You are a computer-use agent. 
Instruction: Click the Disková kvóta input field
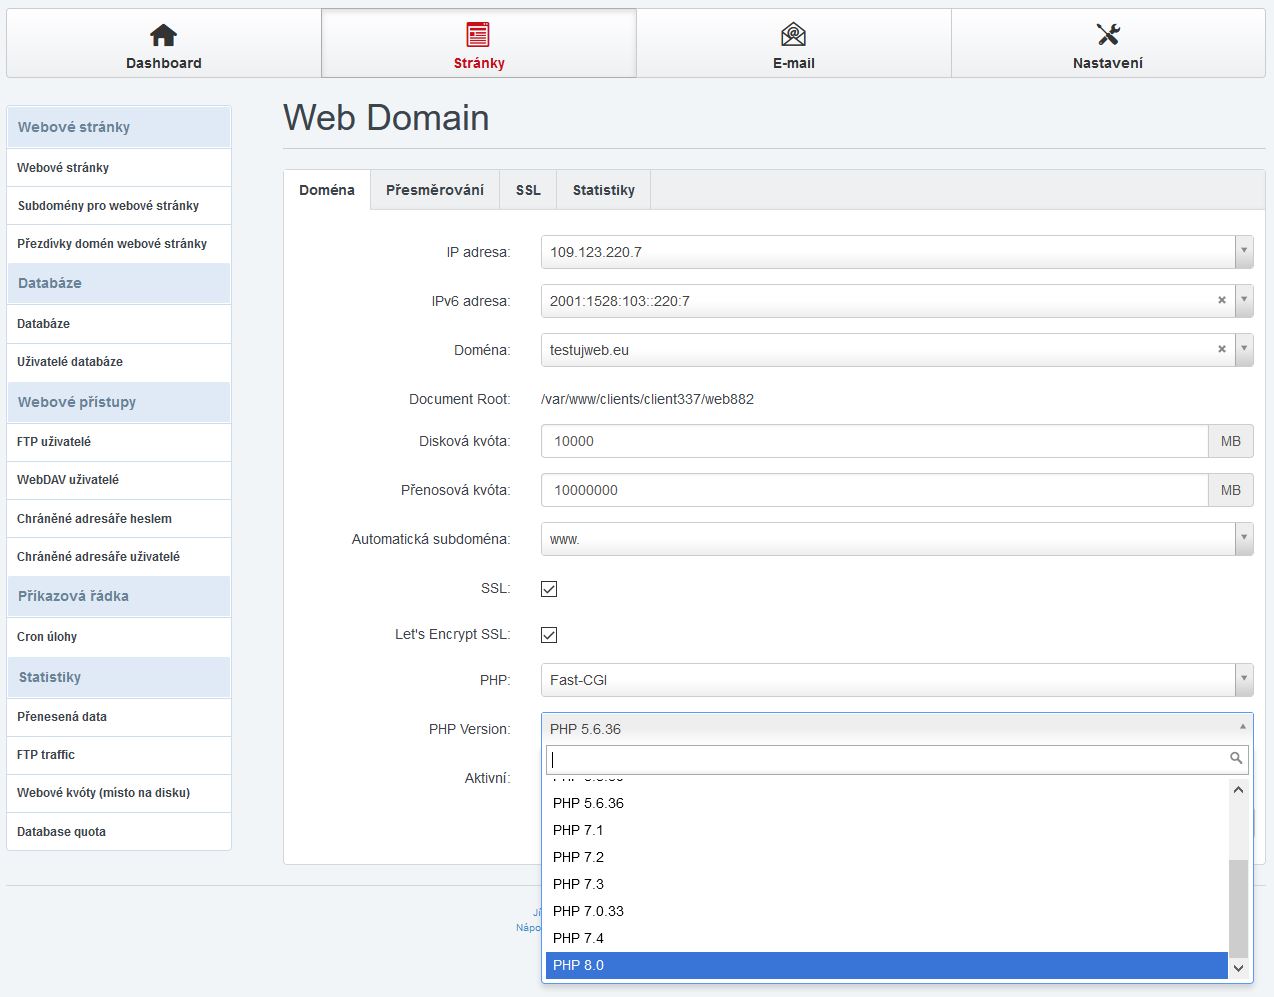click(874, 441)
